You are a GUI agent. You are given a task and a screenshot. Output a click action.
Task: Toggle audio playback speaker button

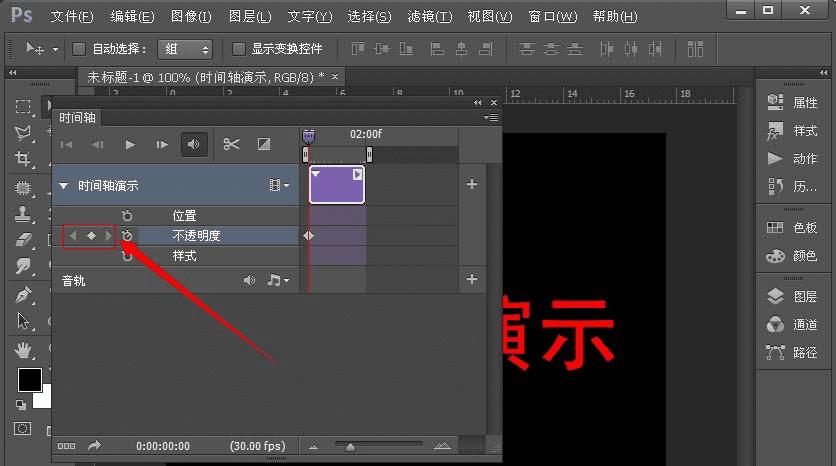pos(194,144)
